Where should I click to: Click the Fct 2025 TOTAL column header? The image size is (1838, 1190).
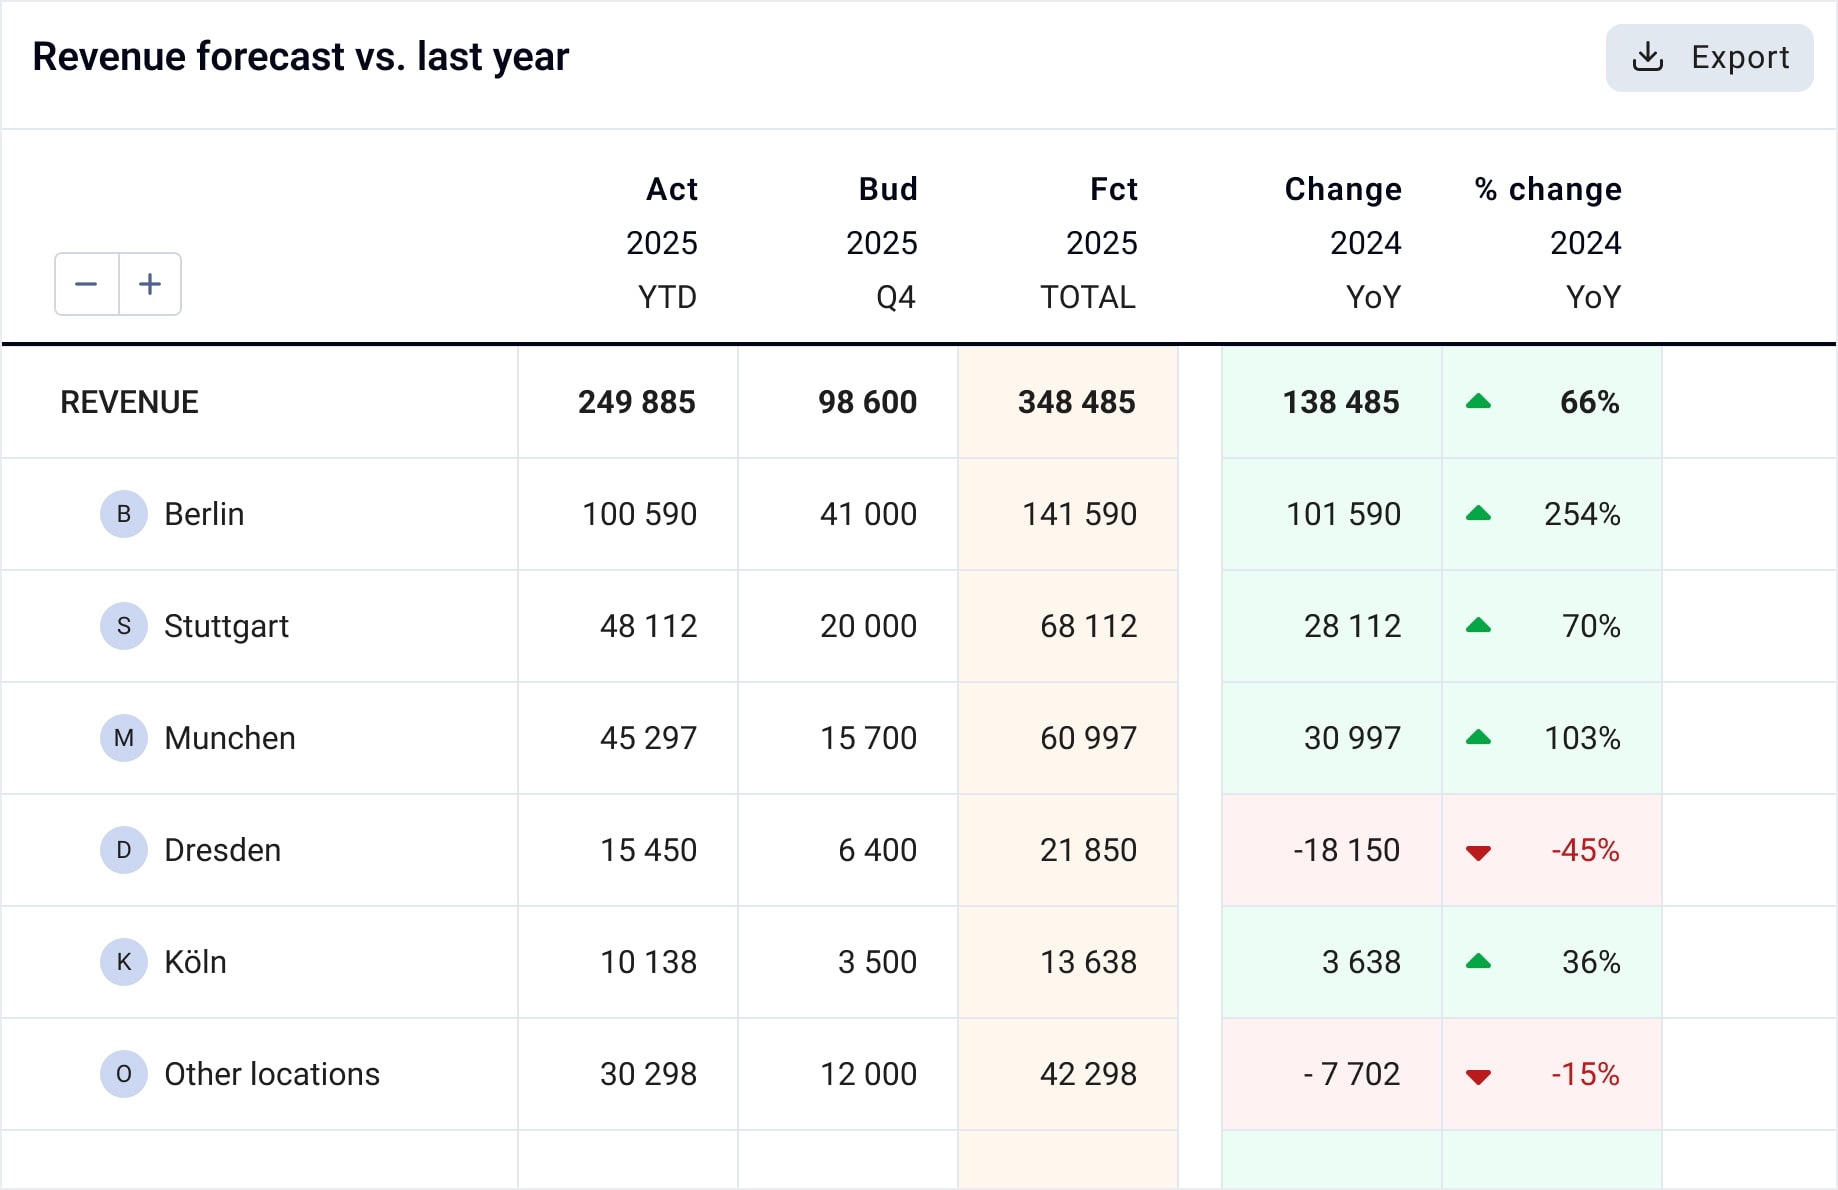[1089, 243]
